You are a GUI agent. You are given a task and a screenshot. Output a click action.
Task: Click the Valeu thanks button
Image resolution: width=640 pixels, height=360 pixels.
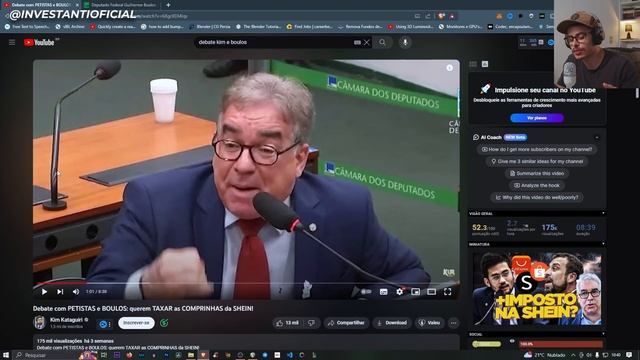click(430, 323)
